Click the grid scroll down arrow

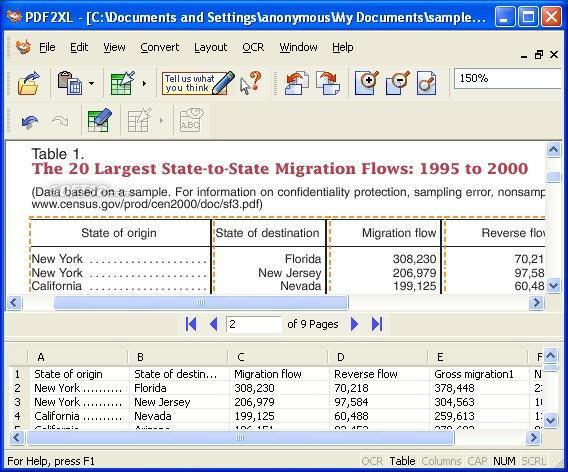pos(551,421)
